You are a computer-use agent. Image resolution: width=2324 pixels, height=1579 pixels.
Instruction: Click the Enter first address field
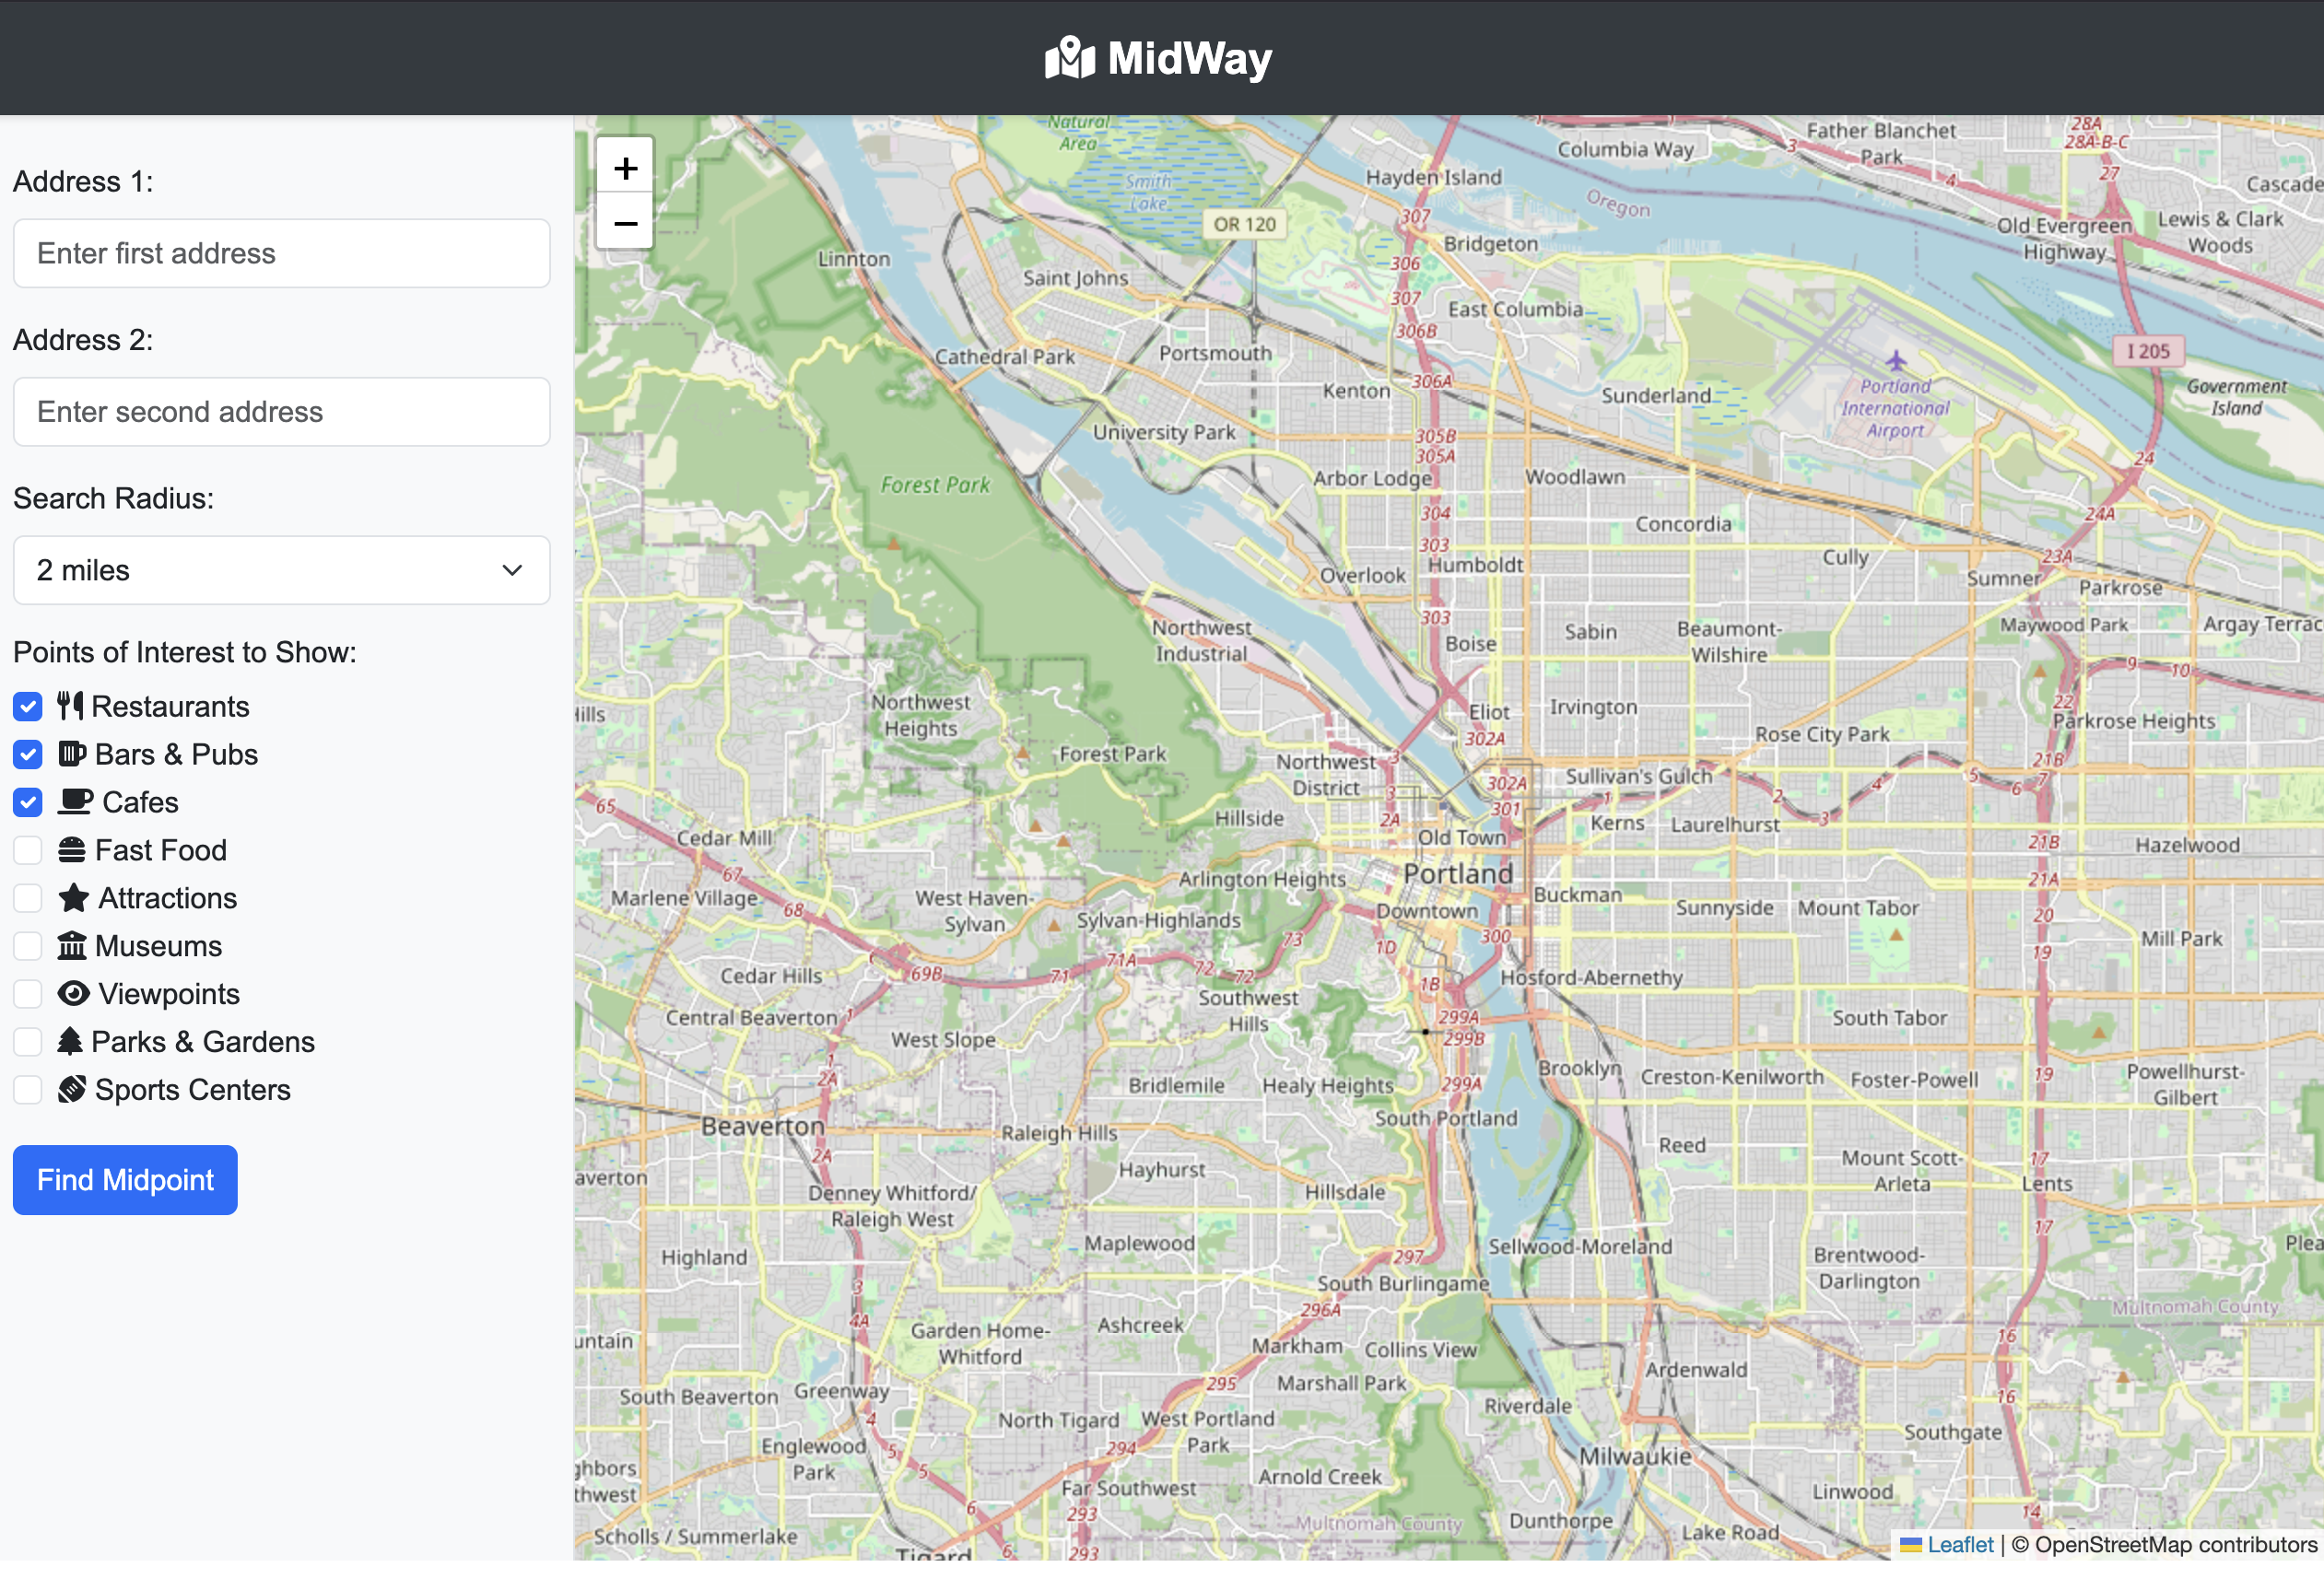(x=281, y=253)
